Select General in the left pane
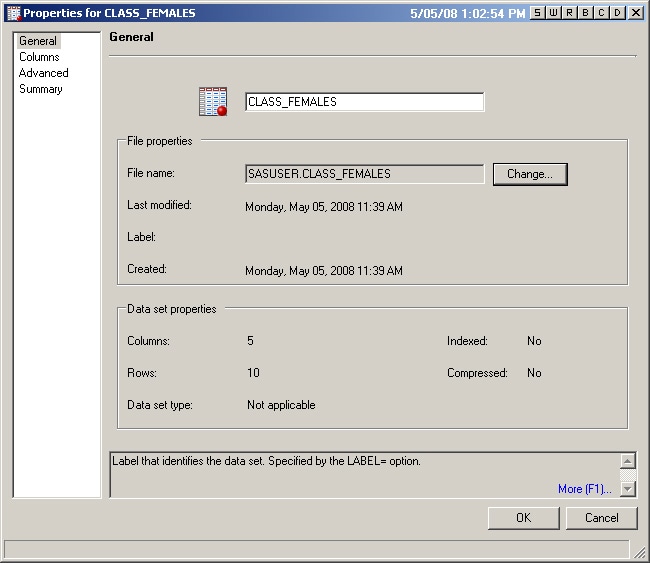650x563 pixels. 38,41
